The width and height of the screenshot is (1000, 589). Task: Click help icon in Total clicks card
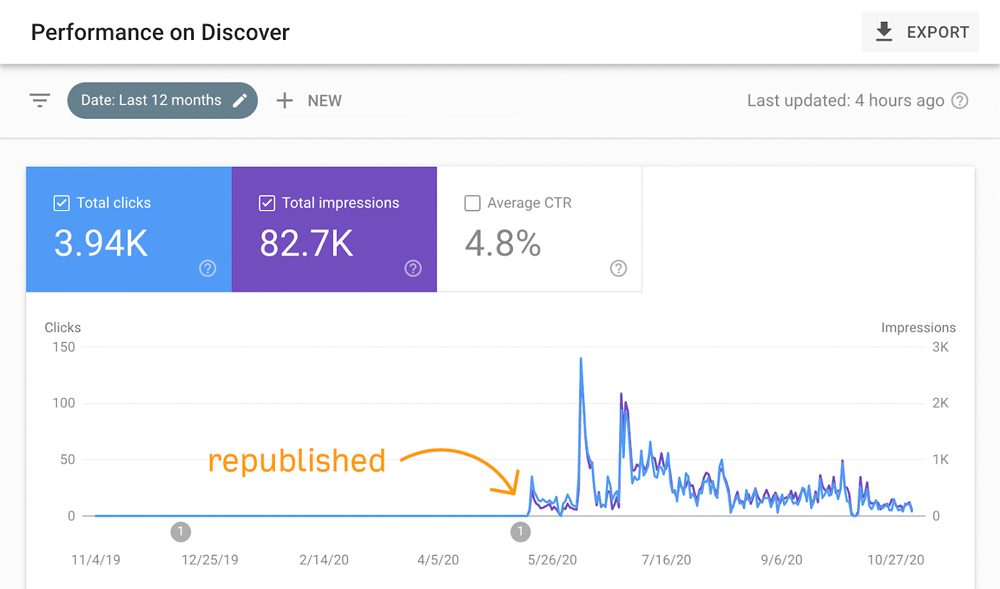(x=208, y=268)
